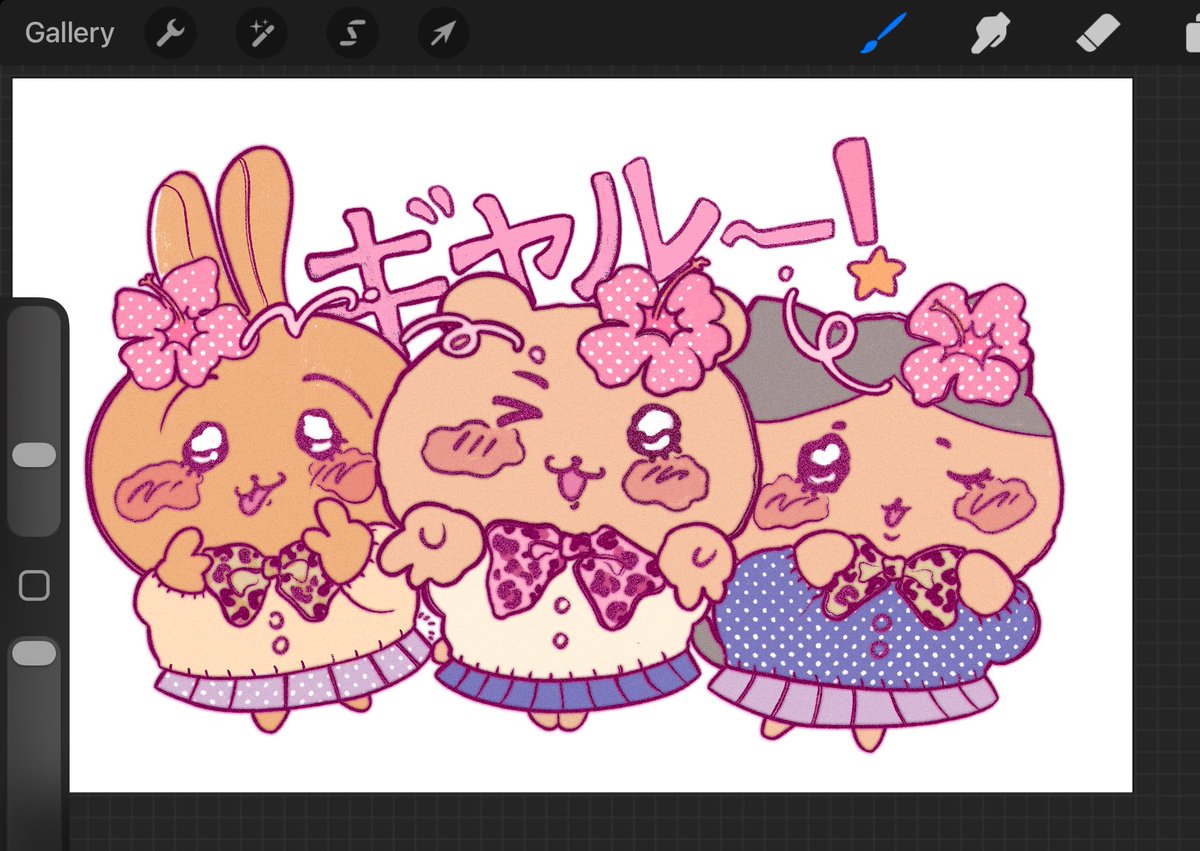Select the Eraser tool
Screen dimensions: 1200x851
click(x=1100, y=34)
